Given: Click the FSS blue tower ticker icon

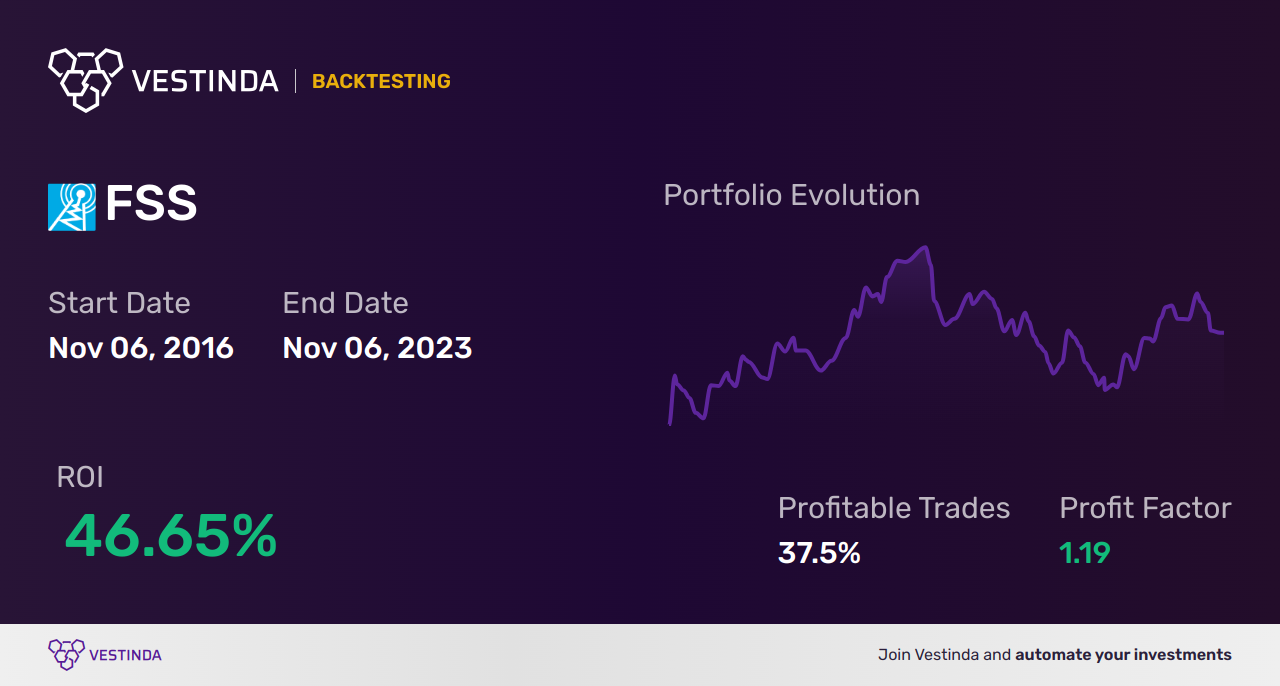Looking at the screenshot, I should tap(72, 207).
